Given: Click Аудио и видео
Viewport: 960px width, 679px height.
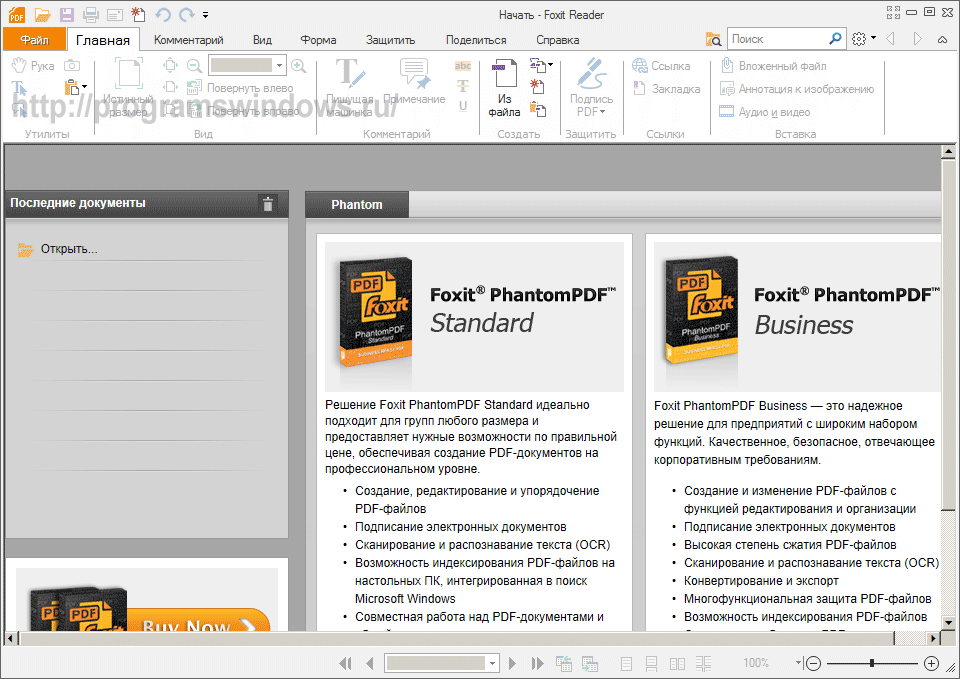Looking at the screenshot, I should [765, 112].
